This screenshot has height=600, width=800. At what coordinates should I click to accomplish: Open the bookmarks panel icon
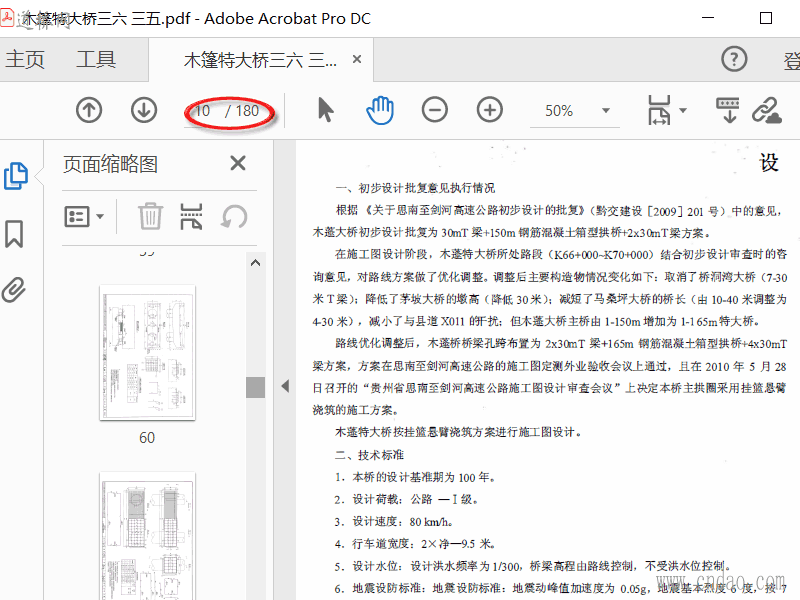14,234
